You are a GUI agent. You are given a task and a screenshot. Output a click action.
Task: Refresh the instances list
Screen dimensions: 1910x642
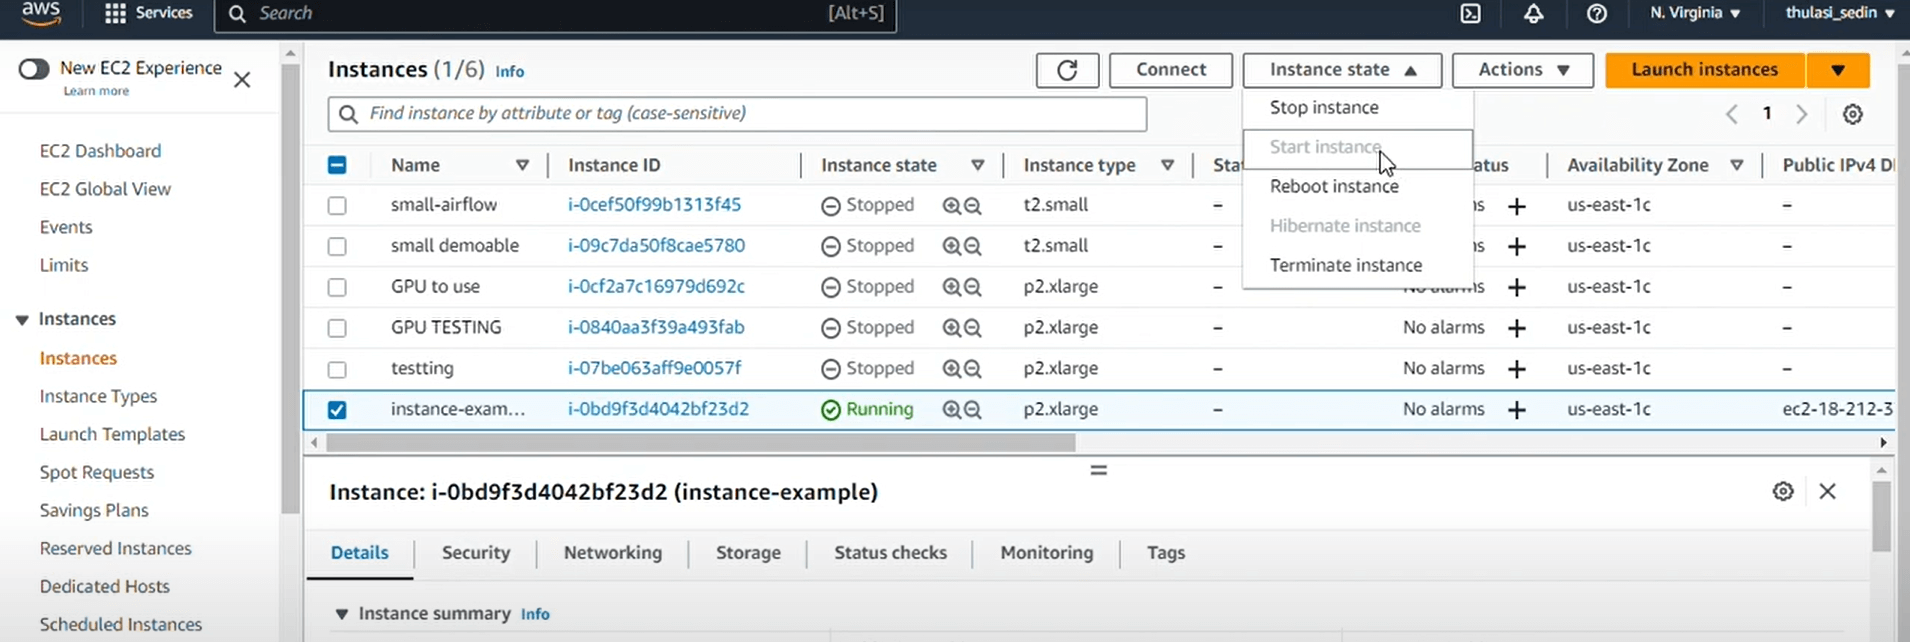[1067, 70]
